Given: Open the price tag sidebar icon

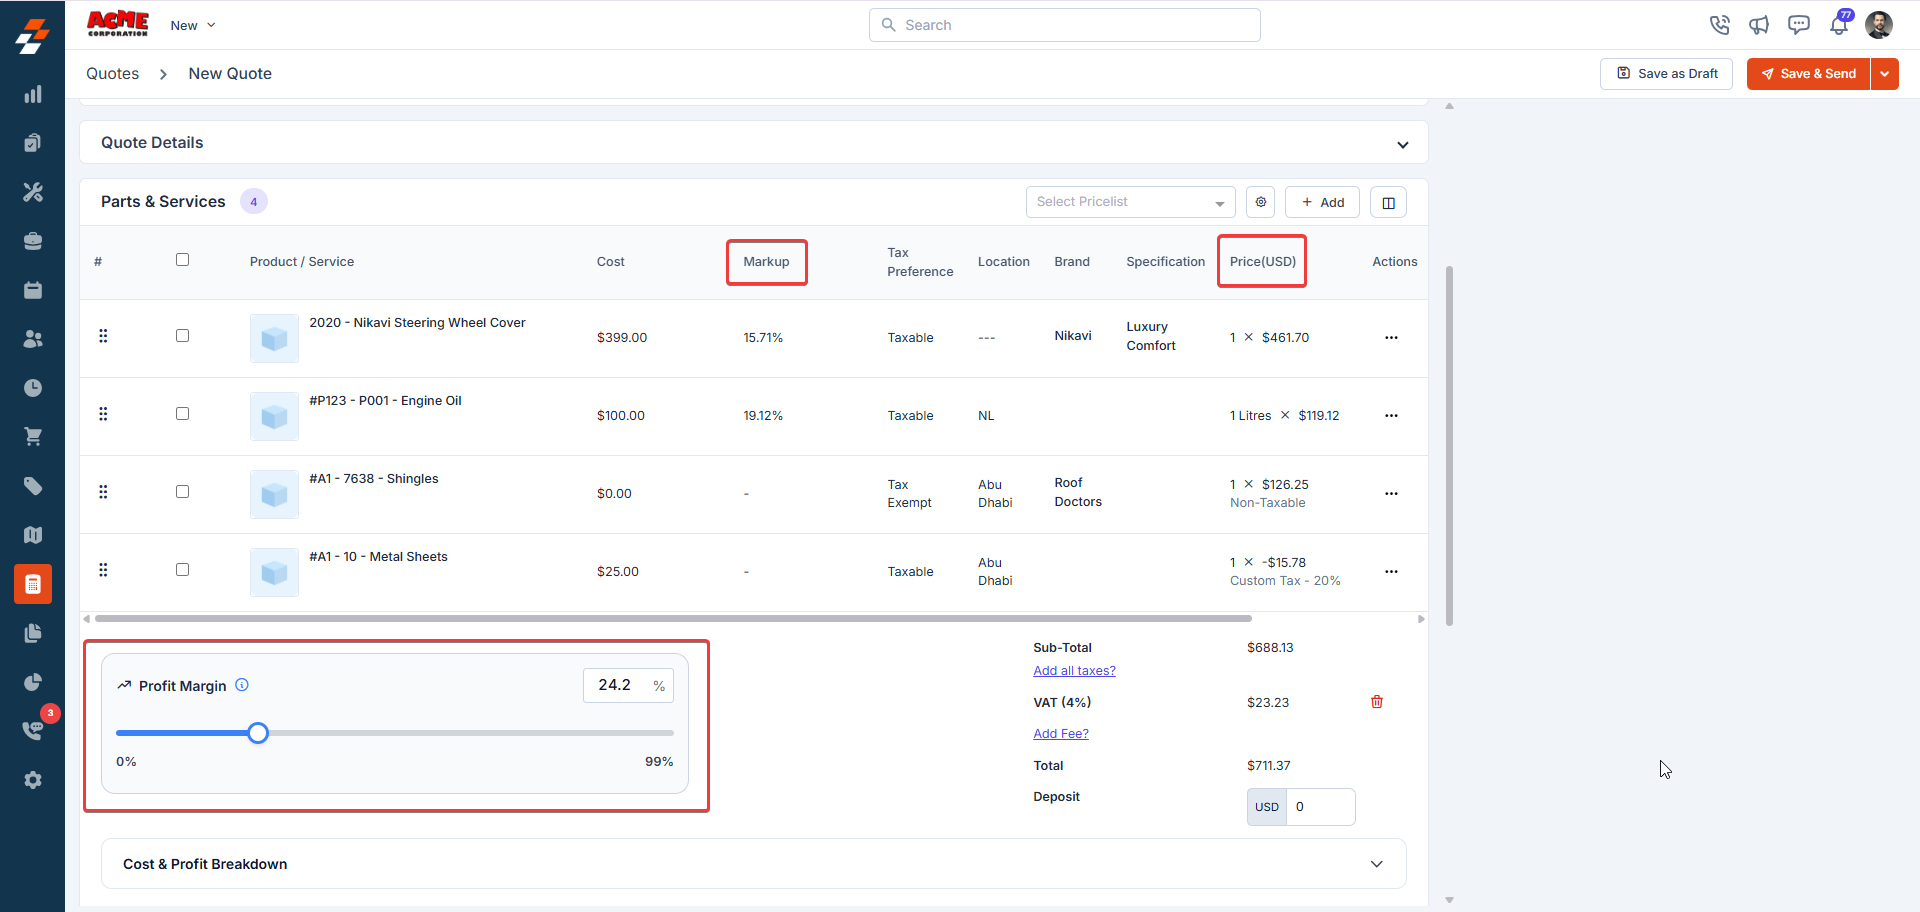Looking at the screenshot, I should pos(33,486).
